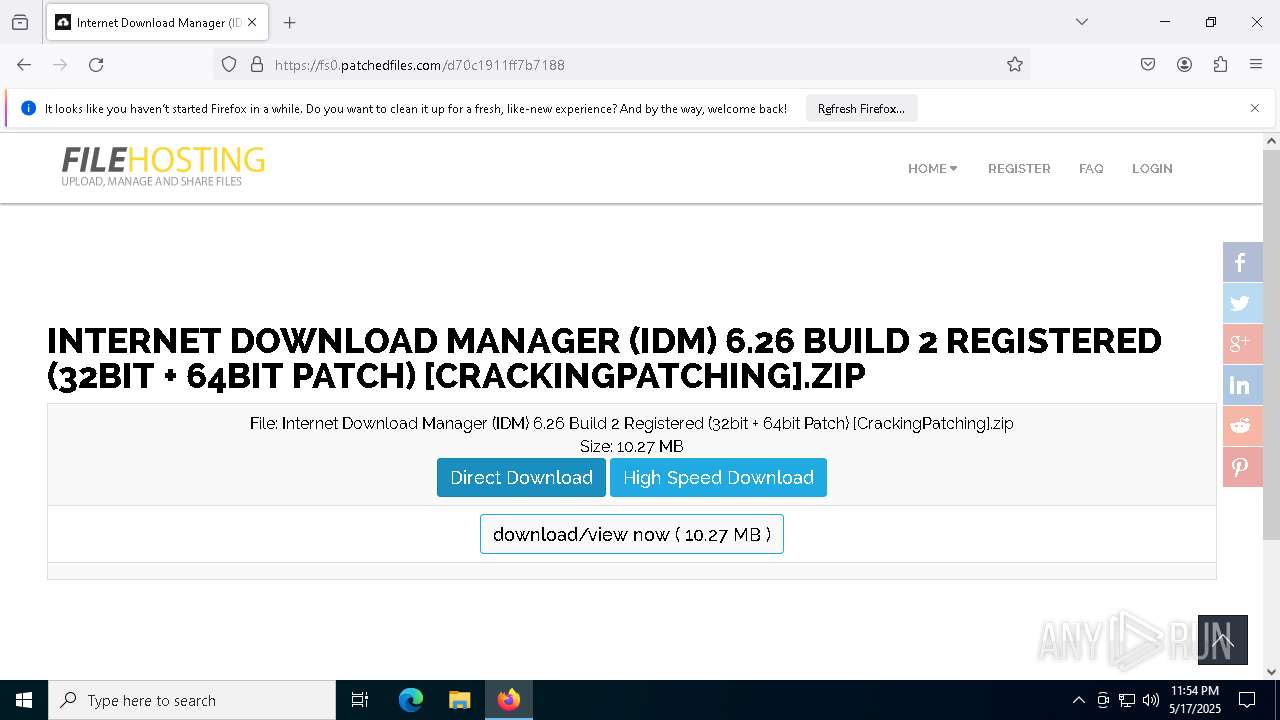Open recent browsing Firefox View icon

20,22
